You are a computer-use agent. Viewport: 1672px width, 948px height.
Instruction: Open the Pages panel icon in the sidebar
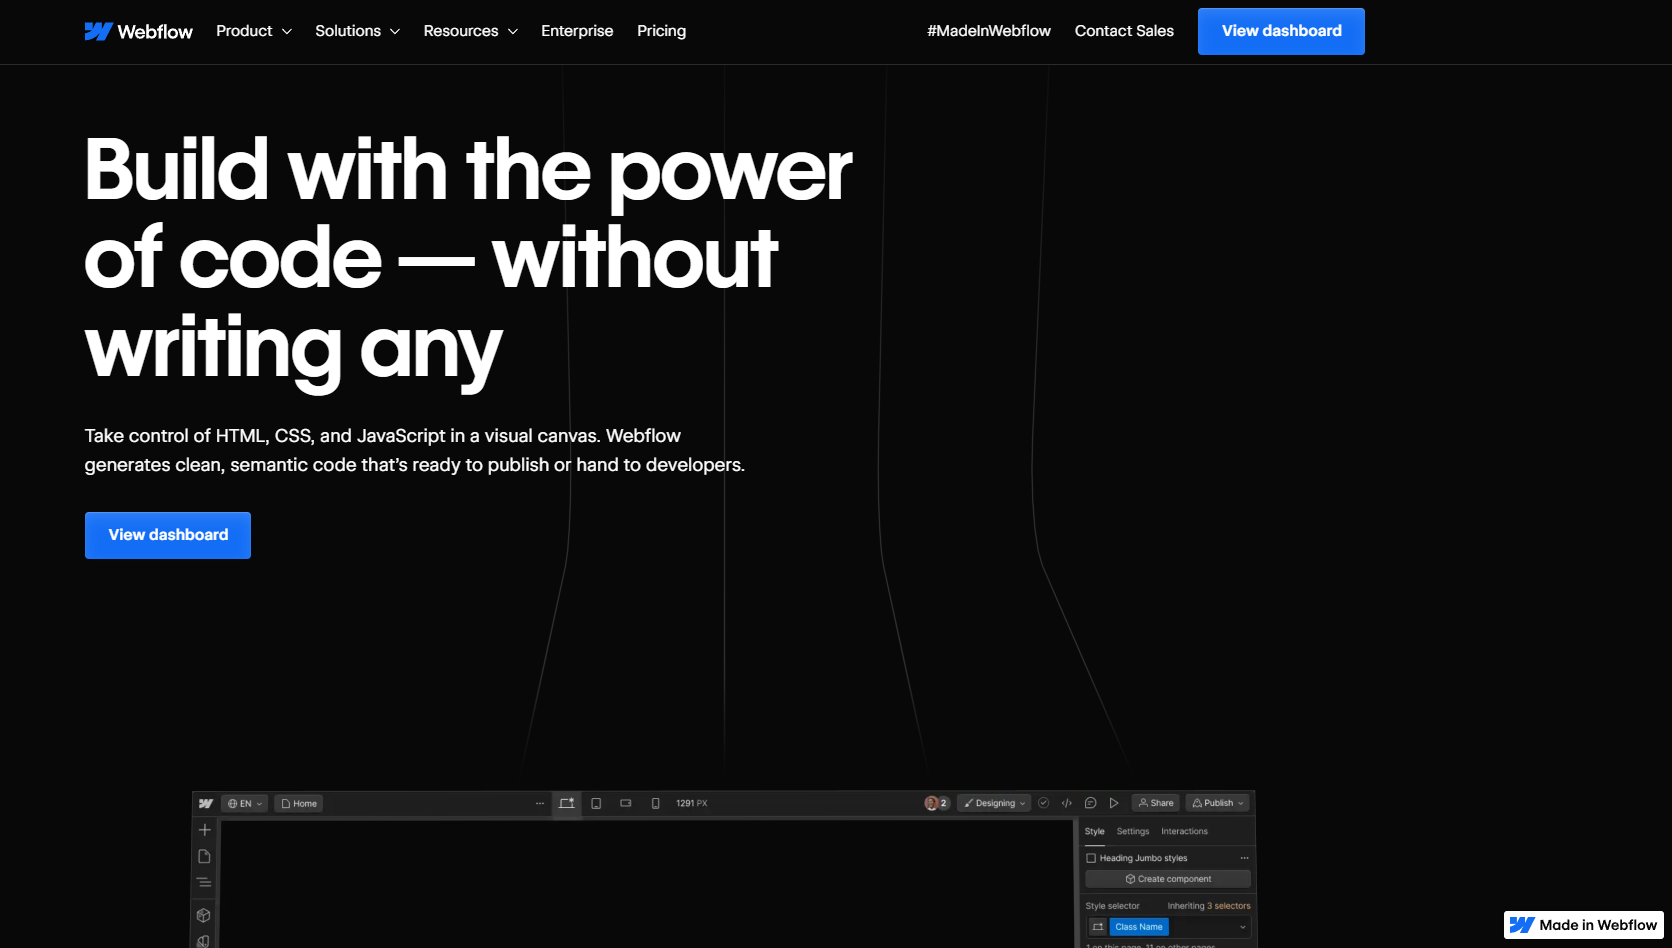204,856
